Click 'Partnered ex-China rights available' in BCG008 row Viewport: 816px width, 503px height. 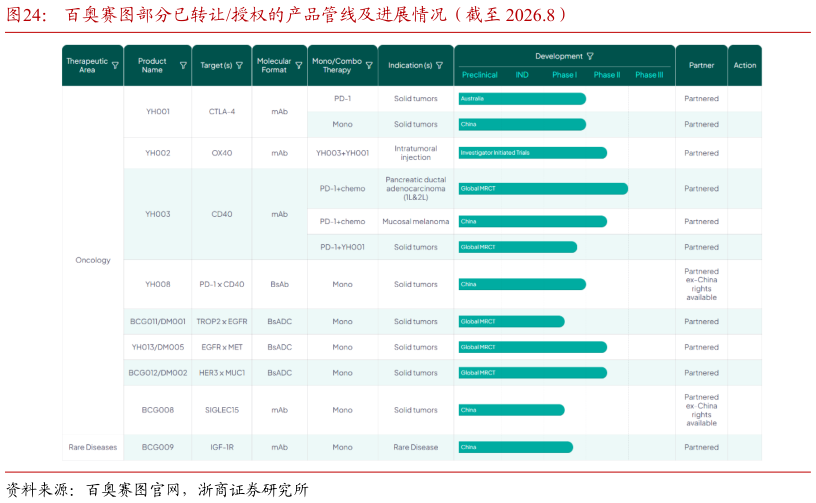click(x=702, y=410)
